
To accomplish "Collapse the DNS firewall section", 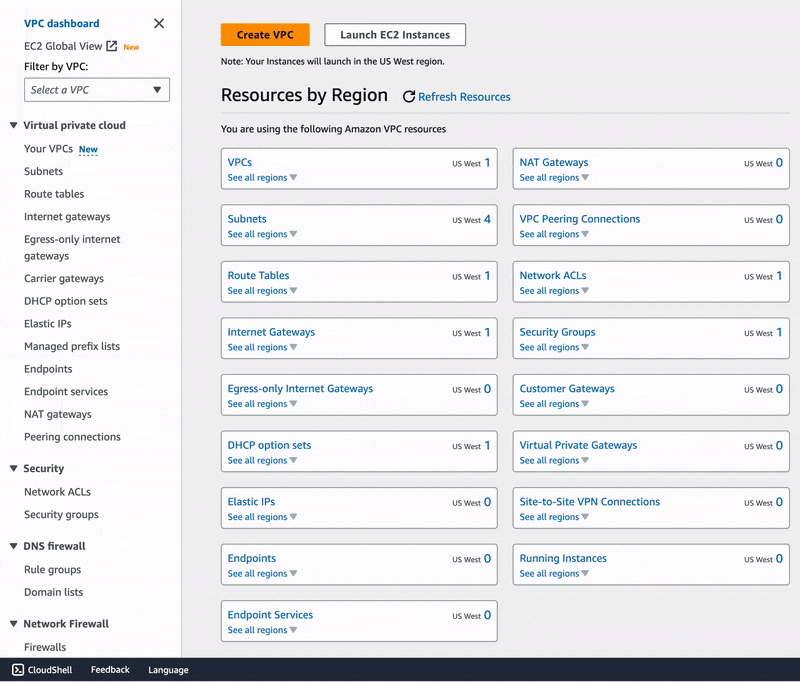I will coord(14,546).
